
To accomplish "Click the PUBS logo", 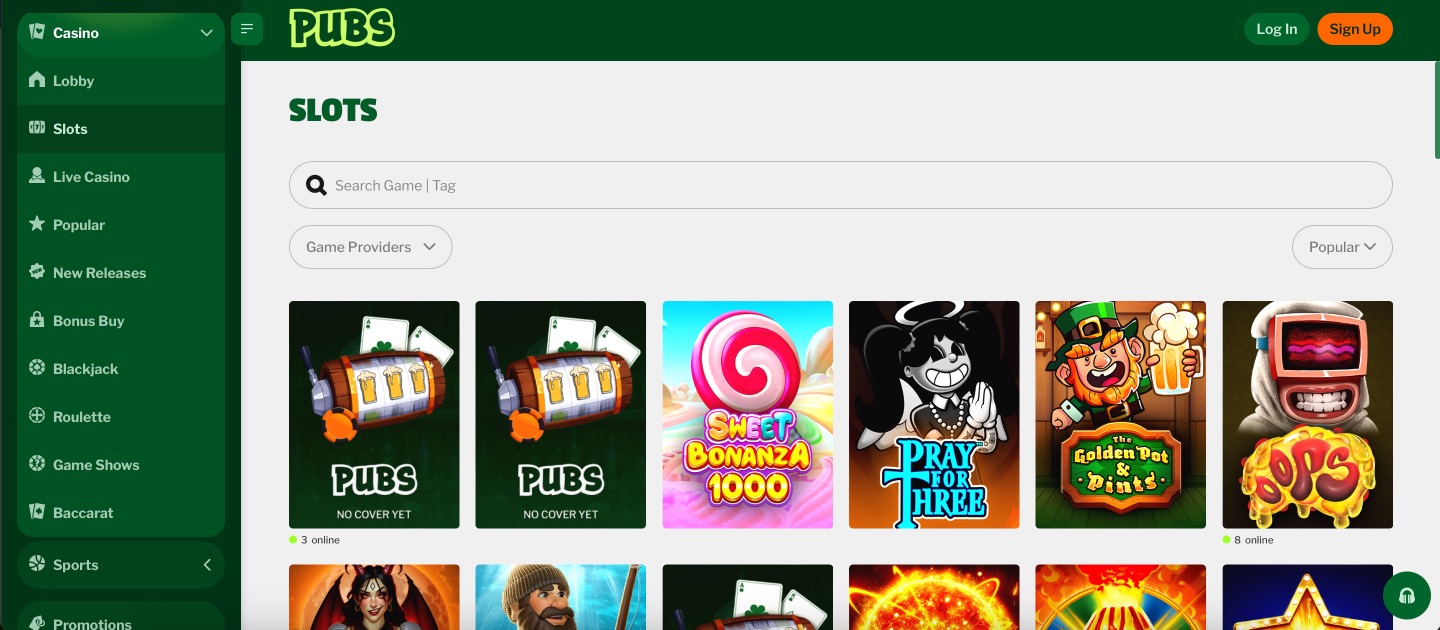I will (342, 28).
